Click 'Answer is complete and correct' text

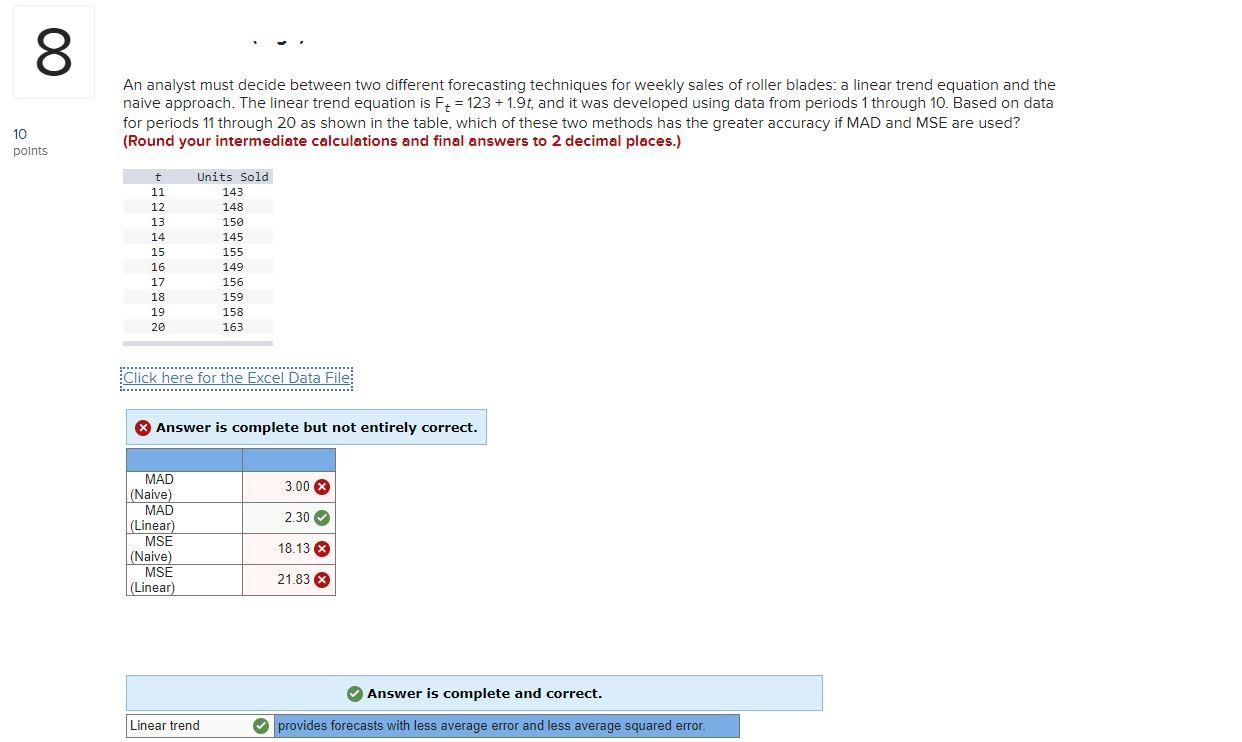pos(485,694)
